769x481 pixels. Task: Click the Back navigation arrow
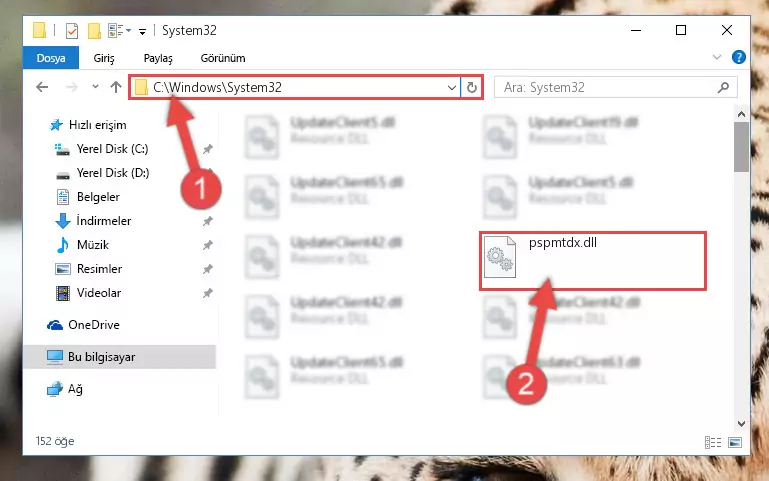coord(42,87)
